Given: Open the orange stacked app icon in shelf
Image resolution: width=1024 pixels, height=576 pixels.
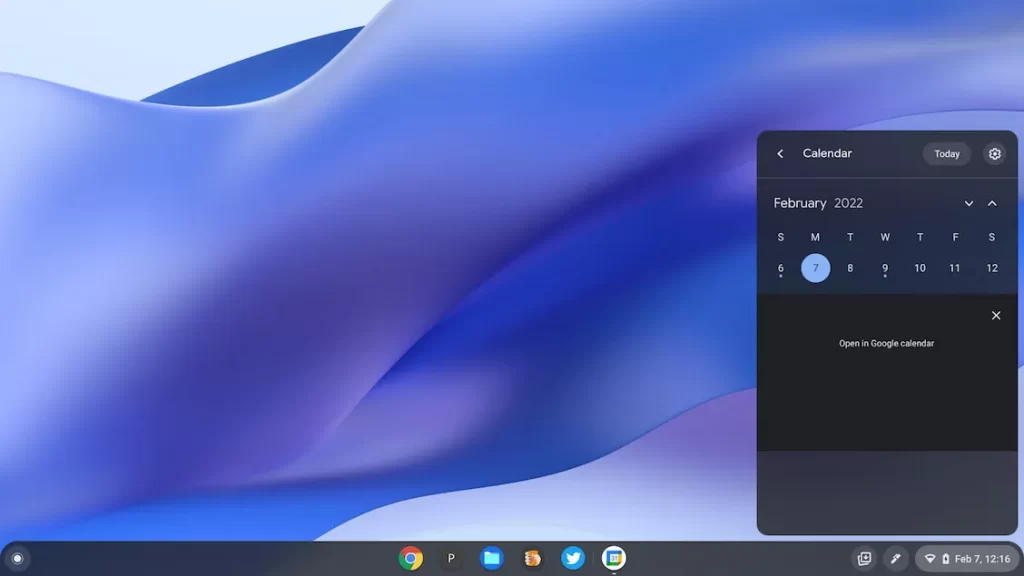Looking at the screenshot, I should coord(532,558).
